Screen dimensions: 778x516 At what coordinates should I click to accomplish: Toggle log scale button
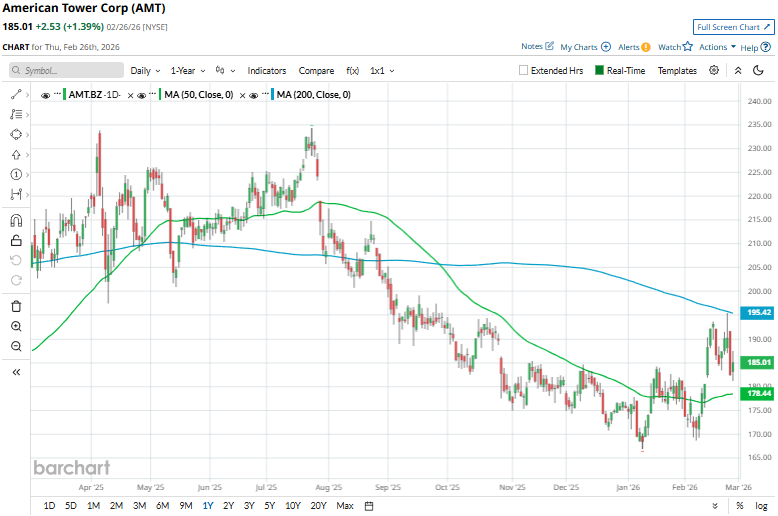pyautogui.click(x=761, y=506)
